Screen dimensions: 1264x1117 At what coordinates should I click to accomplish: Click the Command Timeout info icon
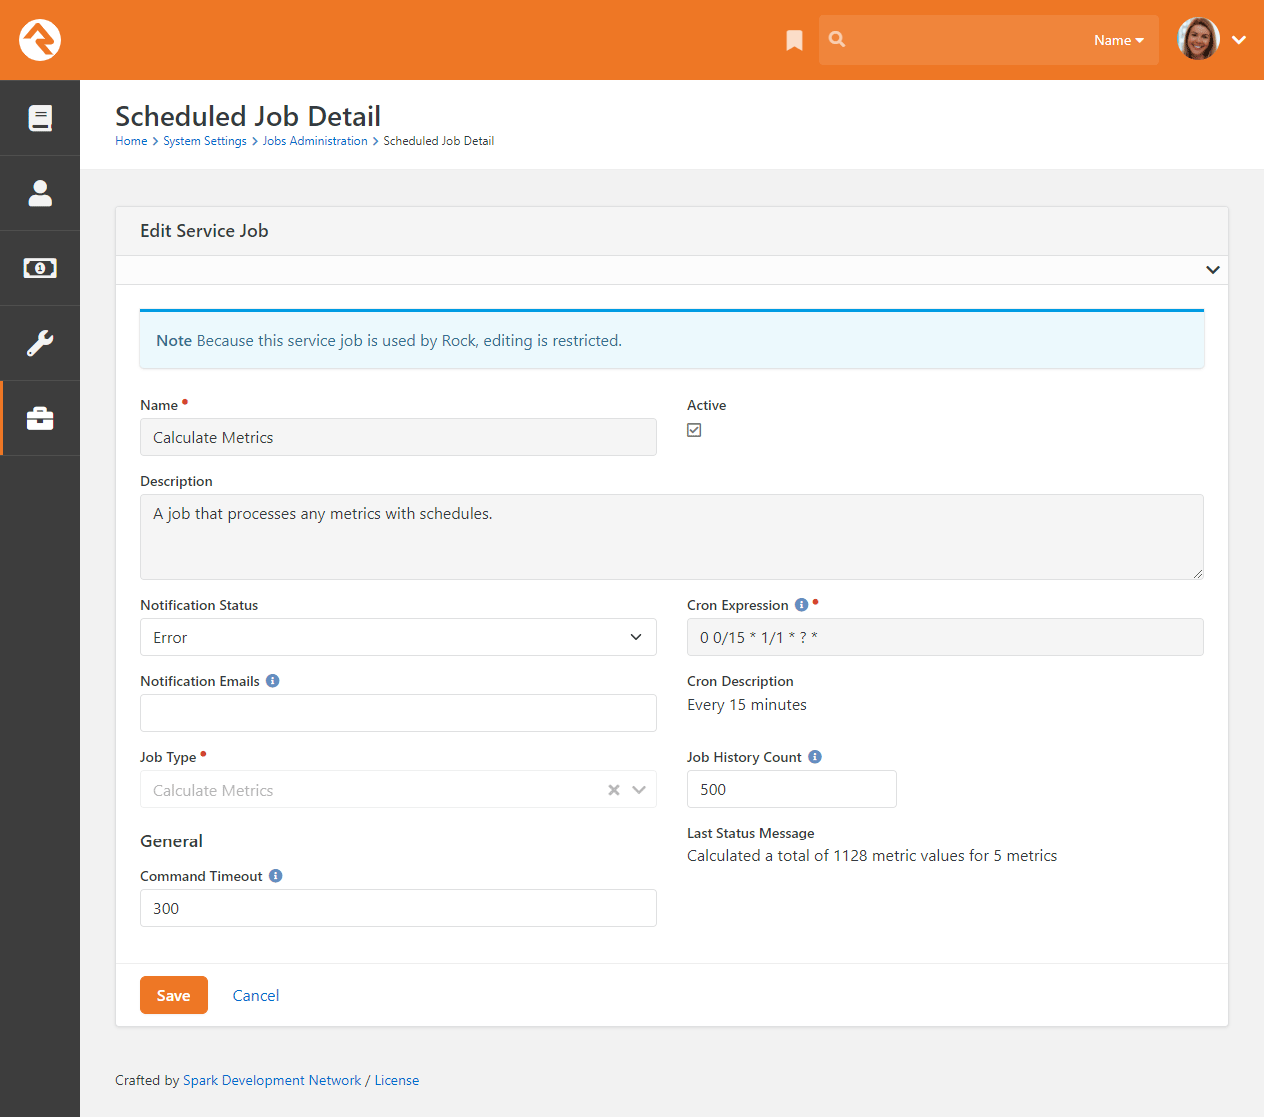(x=275, y=876)
